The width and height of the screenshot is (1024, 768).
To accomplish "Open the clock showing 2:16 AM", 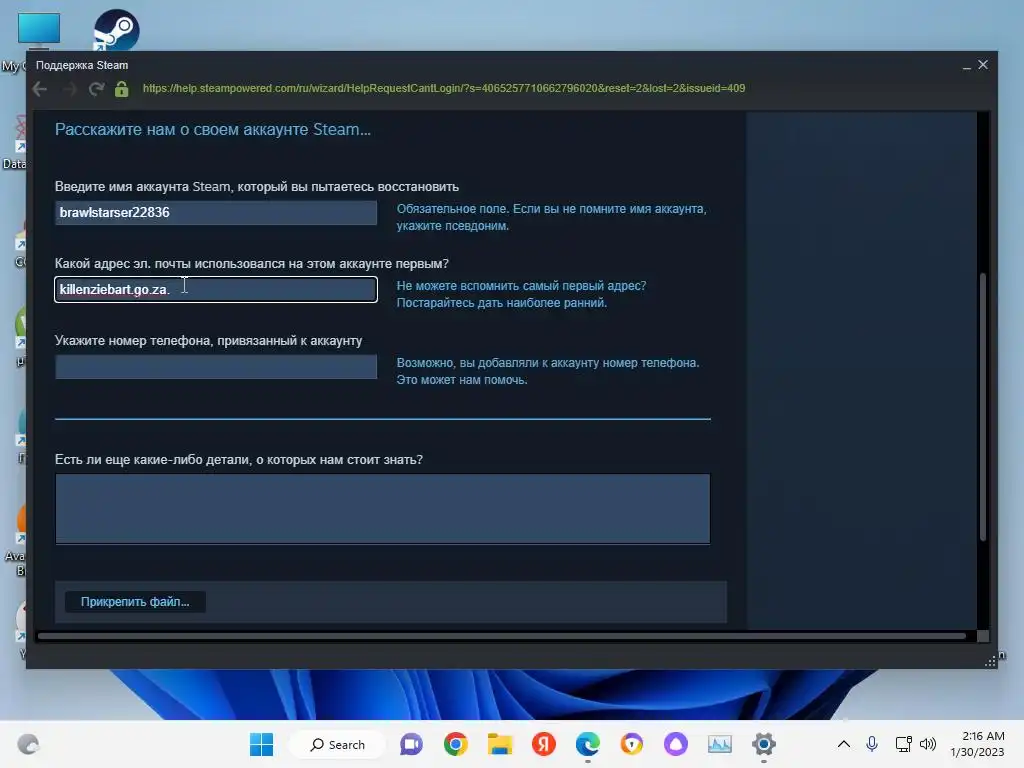I will pyautogui.click(x=977, y=744).
